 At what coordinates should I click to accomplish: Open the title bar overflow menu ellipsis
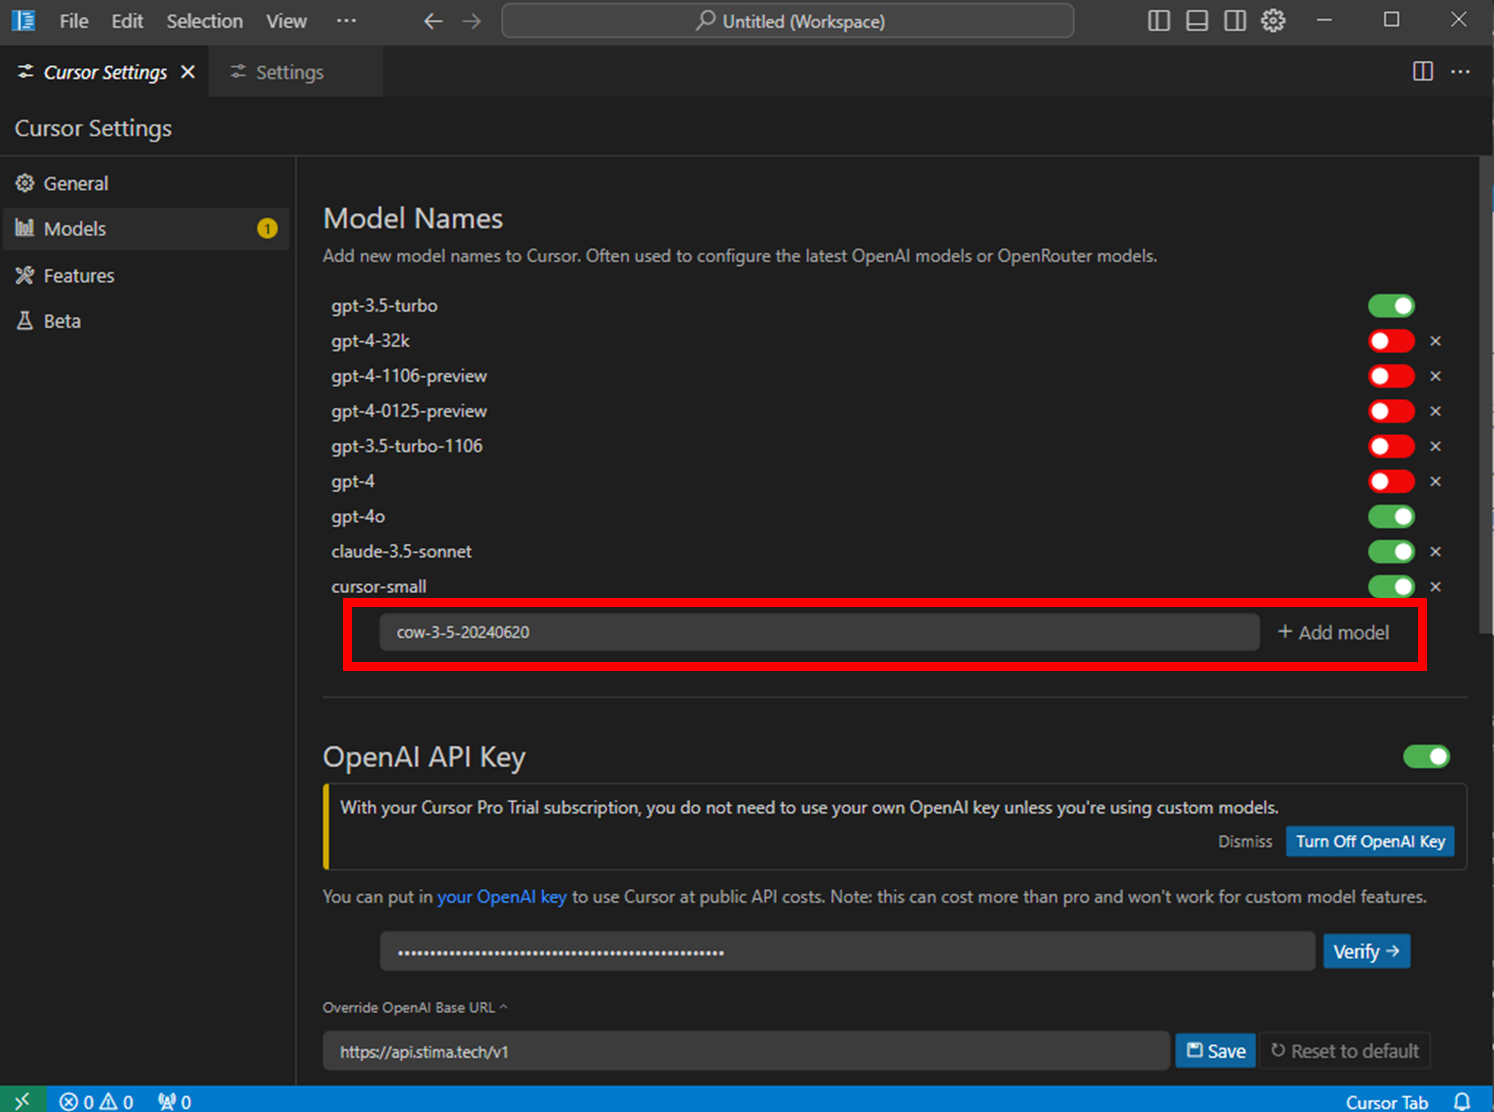(346, 21)
